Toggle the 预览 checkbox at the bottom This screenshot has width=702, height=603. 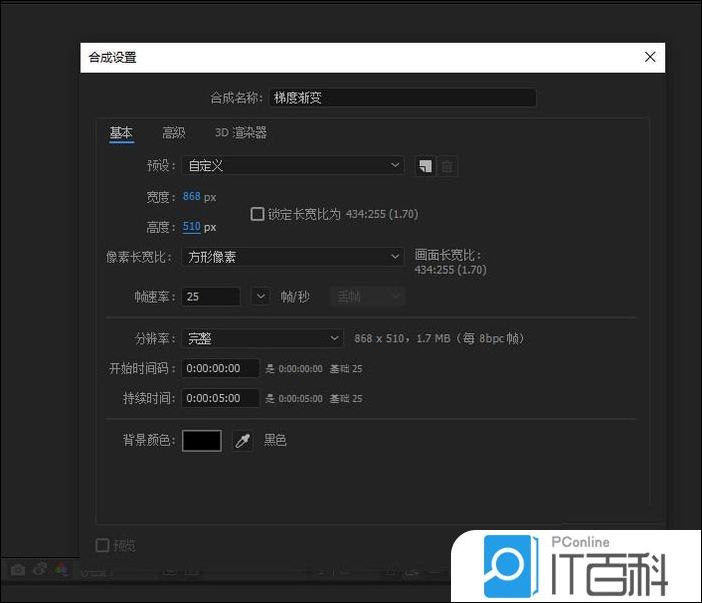pyautogui.click(x=103, y=545)
